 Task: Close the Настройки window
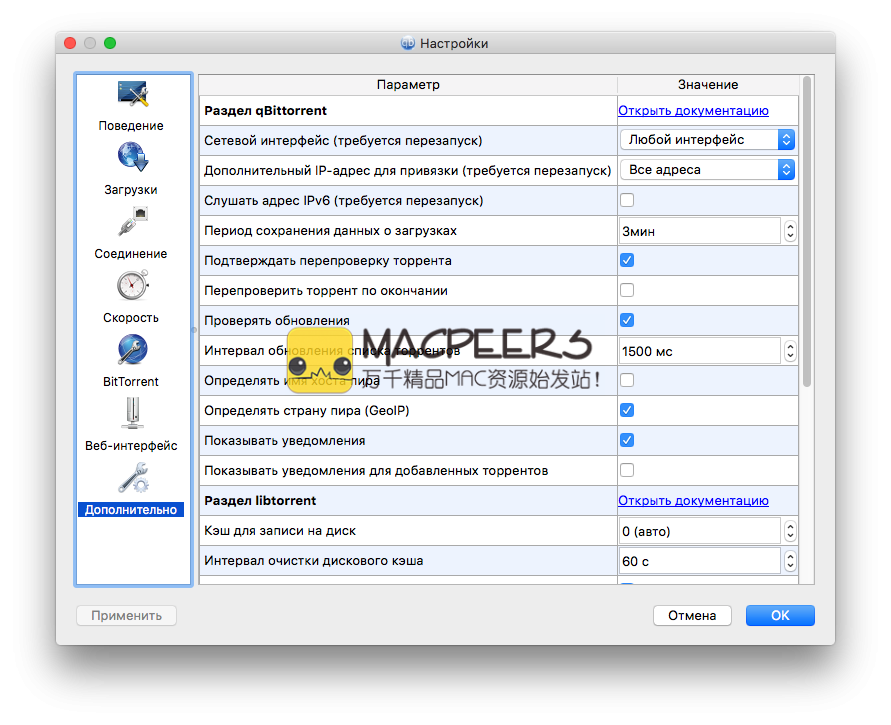(70, 43)
